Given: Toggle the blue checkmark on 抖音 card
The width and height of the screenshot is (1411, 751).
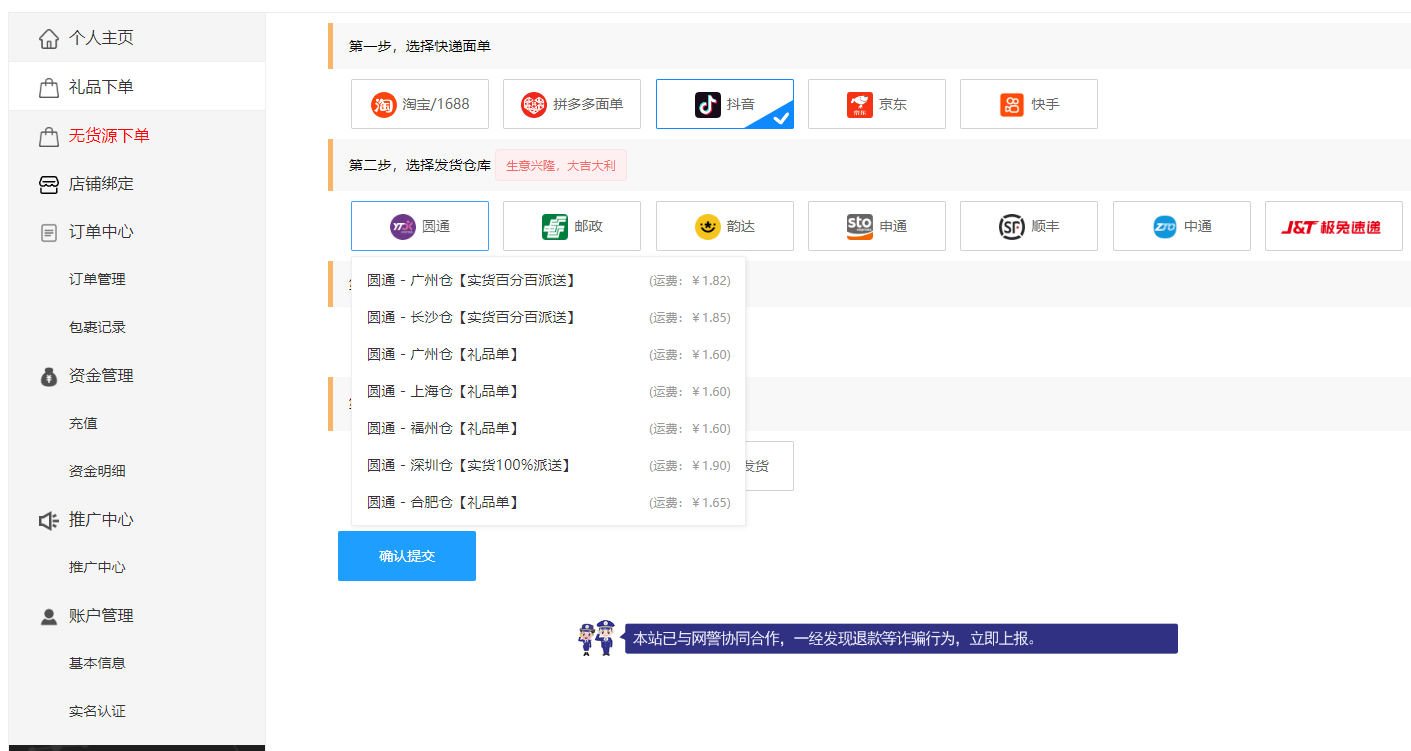Looking at the screenshot, I should 780,117.
